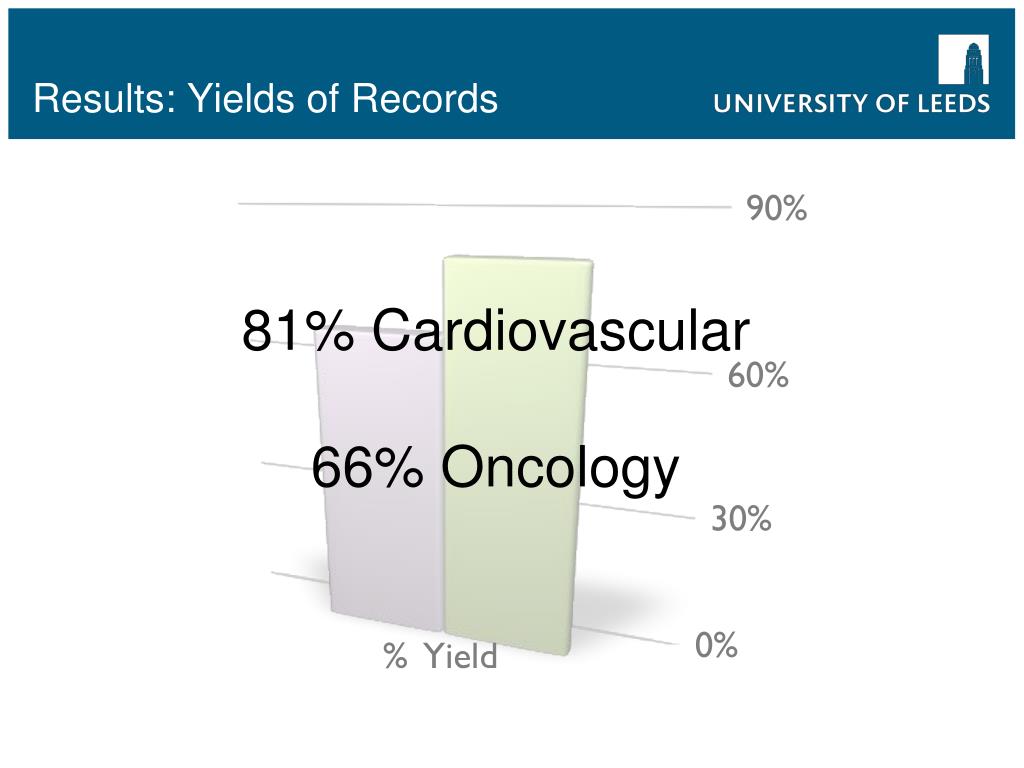Click the word 'Records' in the title

(424, 99)
